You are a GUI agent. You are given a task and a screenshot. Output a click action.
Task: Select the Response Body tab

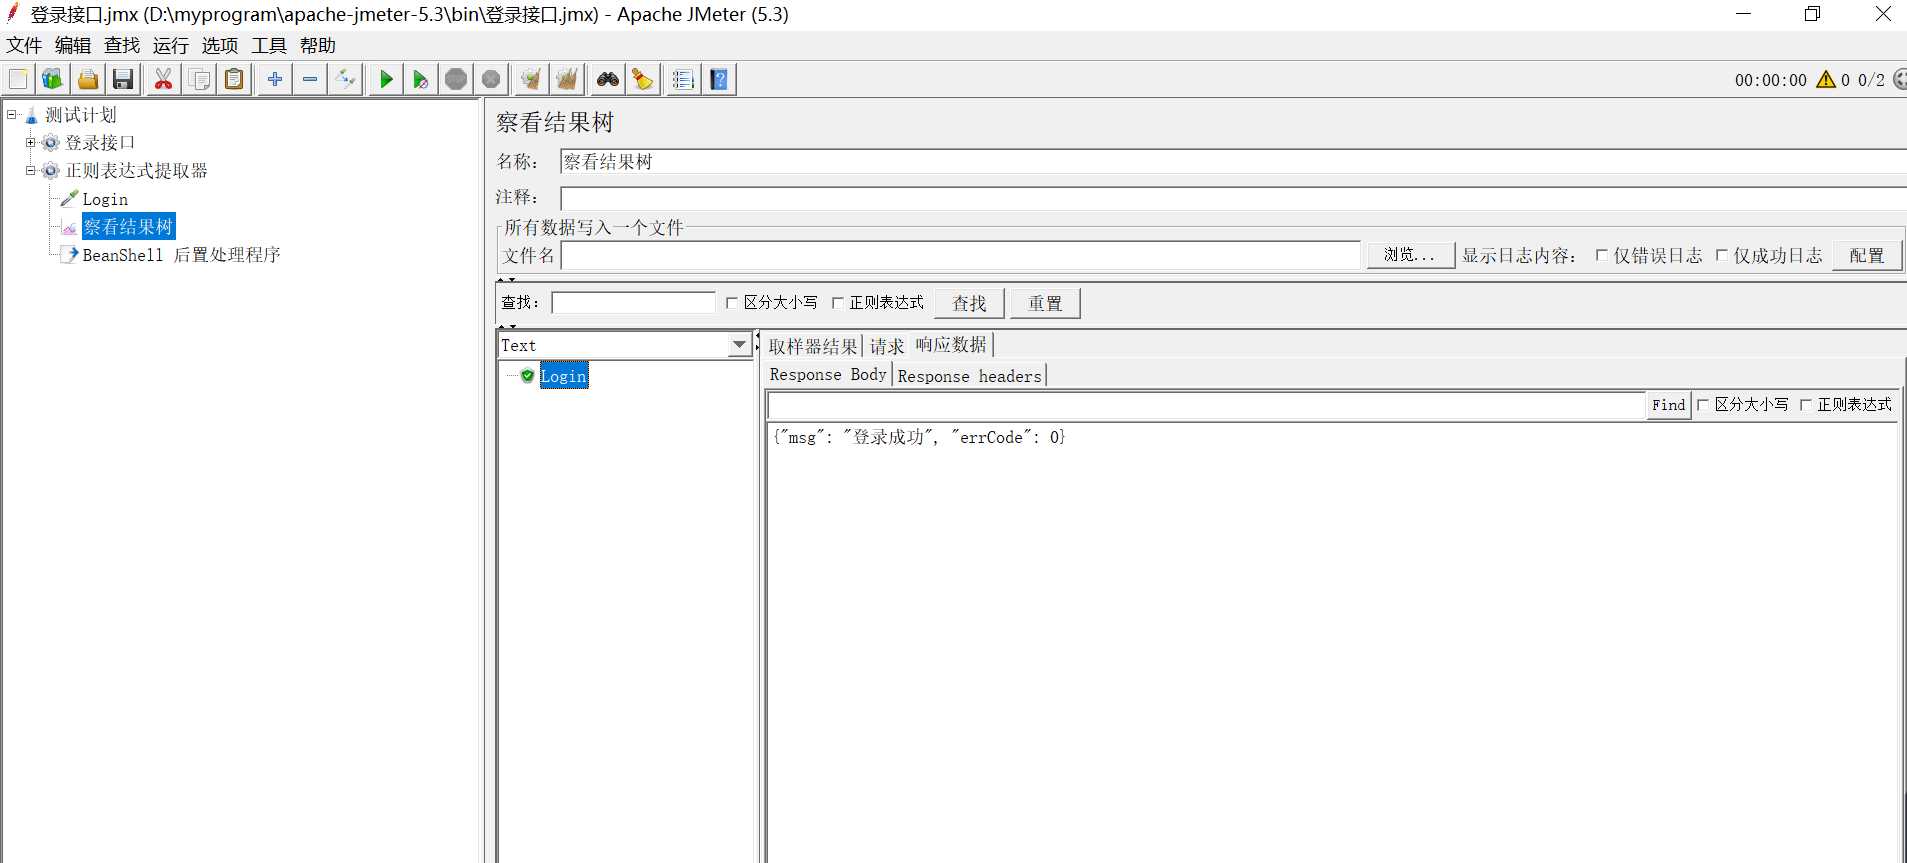[x=828, y=375]
